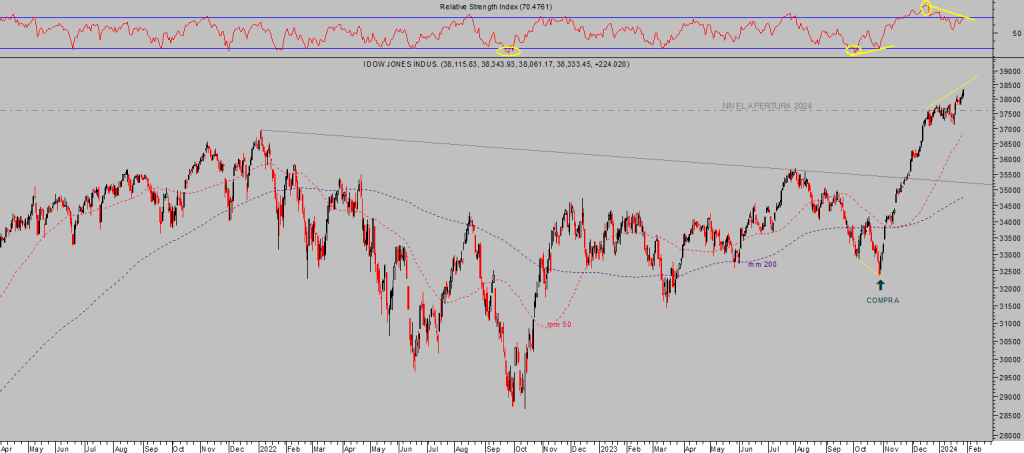Viewport: 1024px width, 453px height.
Task: Click the 31500 price axis label
Action: (x=1009, y=306)
